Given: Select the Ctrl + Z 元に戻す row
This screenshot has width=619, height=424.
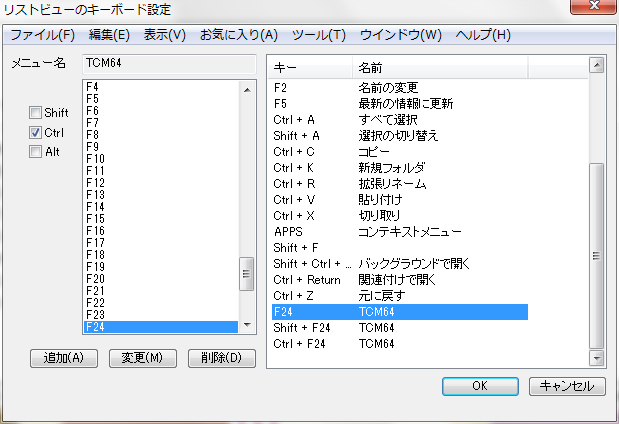Looking at the screenshot, I should click(400, 296).
